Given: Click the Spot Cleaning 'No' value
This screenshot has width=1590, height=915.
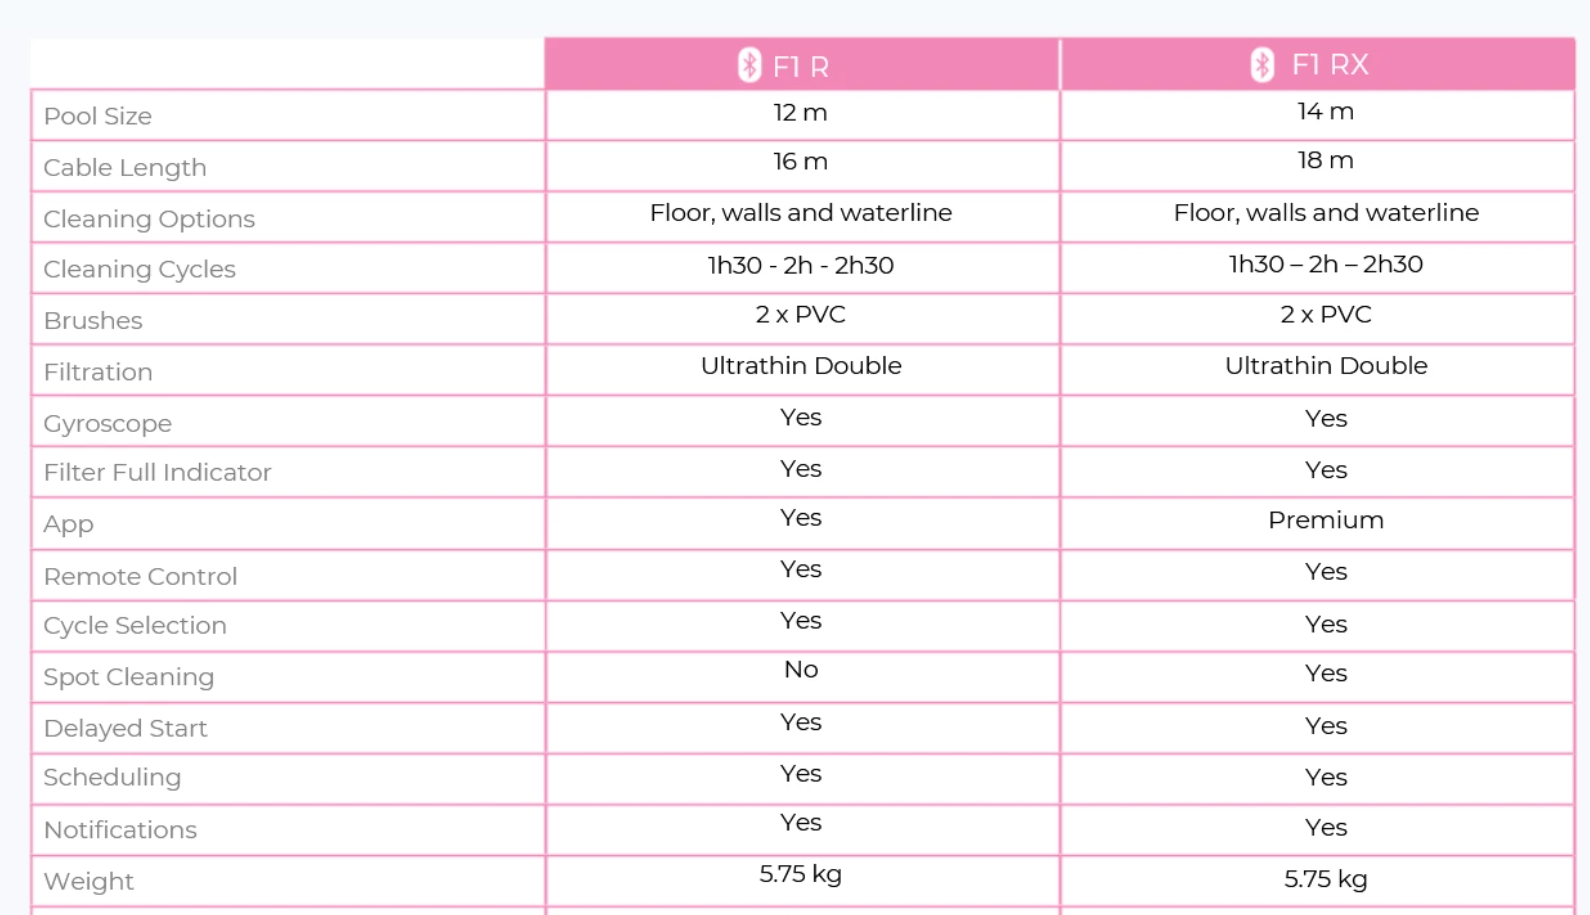Looking at the screenshot, I should coord(801,670).
